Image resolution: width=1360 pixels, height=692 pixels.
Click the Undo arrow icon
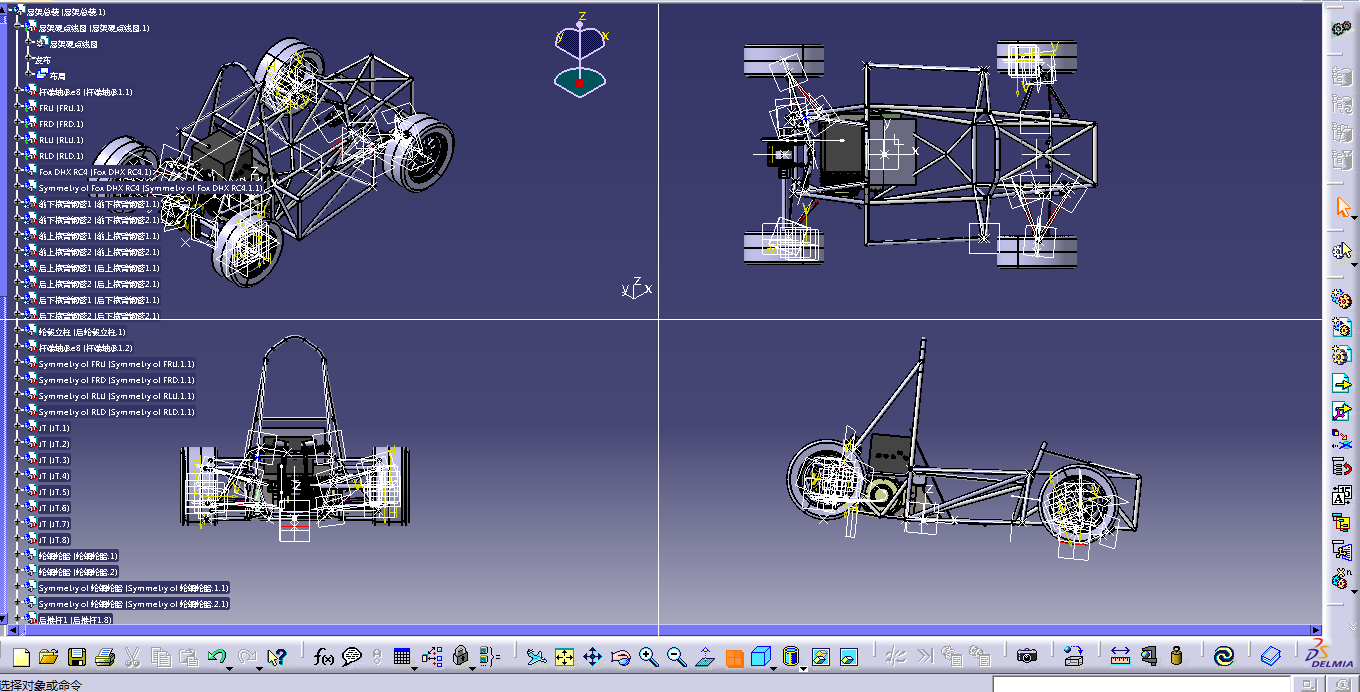tap(217, 655)
